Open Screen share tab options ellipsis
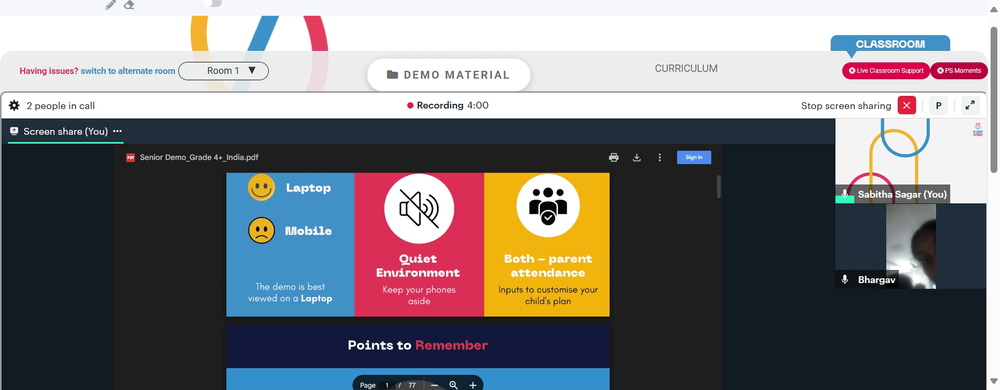This screenshot has height=390, width=1000. pyautogui.click(x=117, y=131)
